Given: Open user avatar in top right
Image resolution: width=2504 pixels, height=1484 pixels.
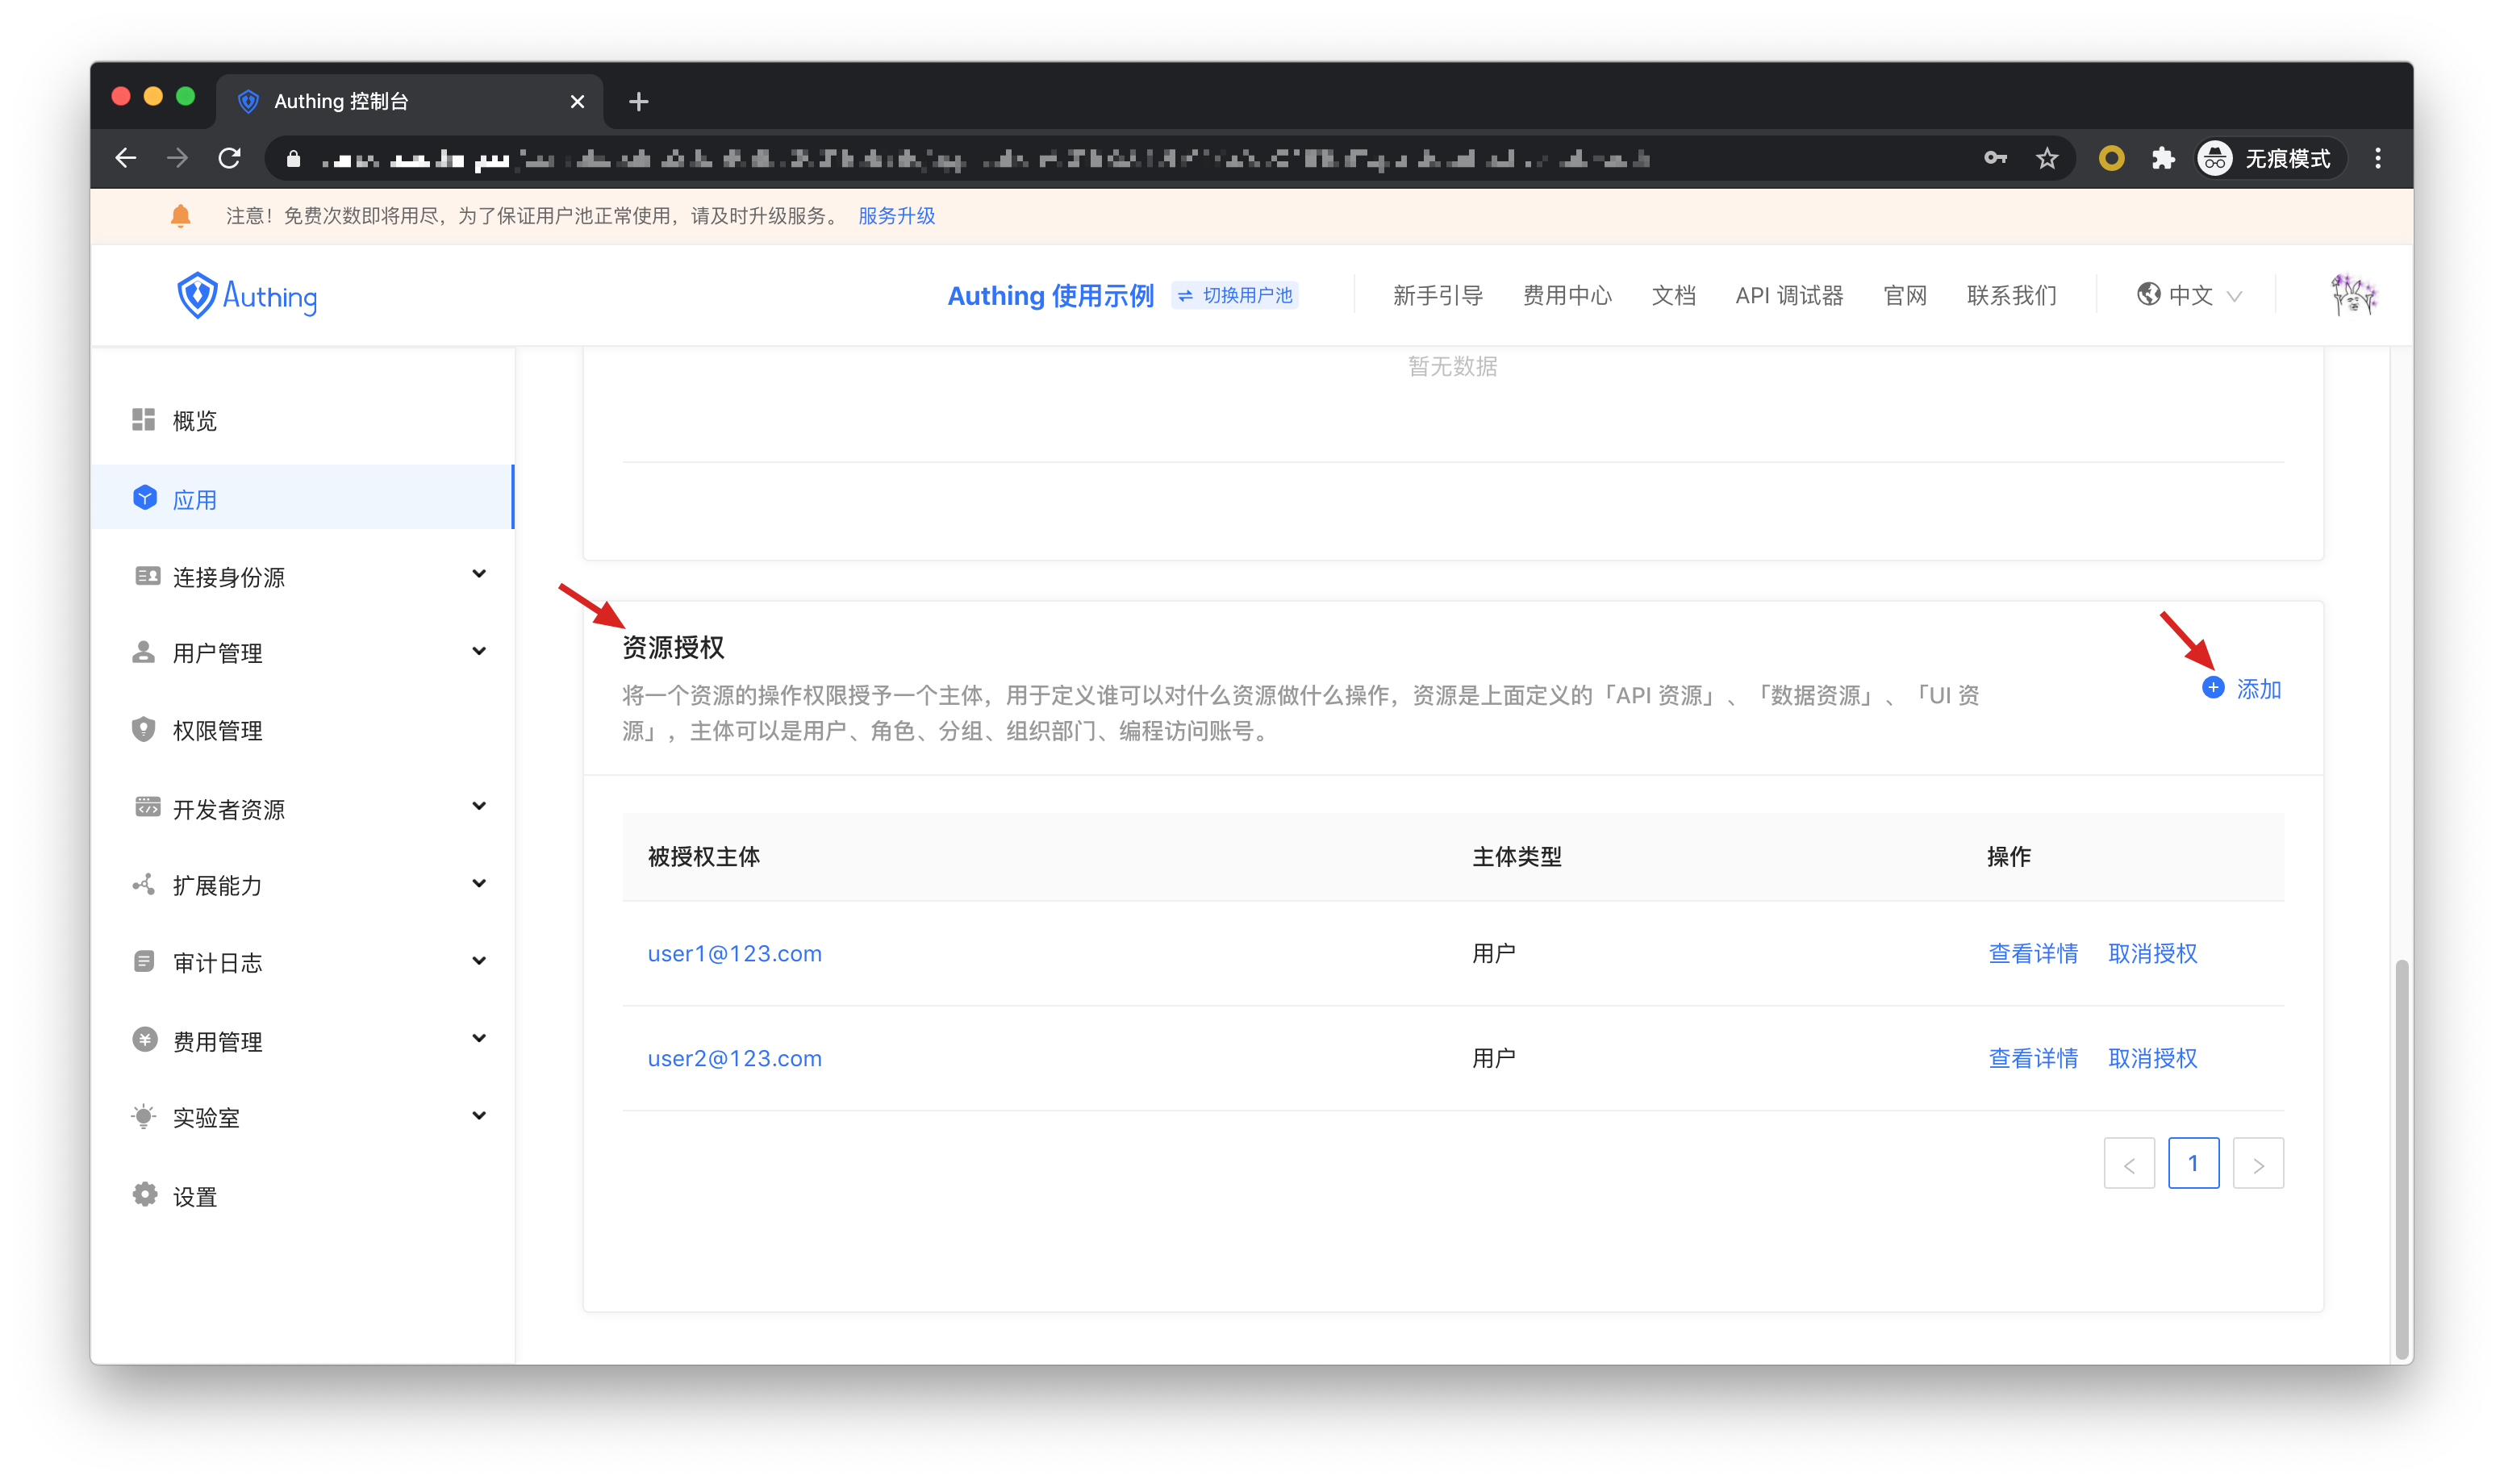Looking at the screenshot, I should 2352,295.
